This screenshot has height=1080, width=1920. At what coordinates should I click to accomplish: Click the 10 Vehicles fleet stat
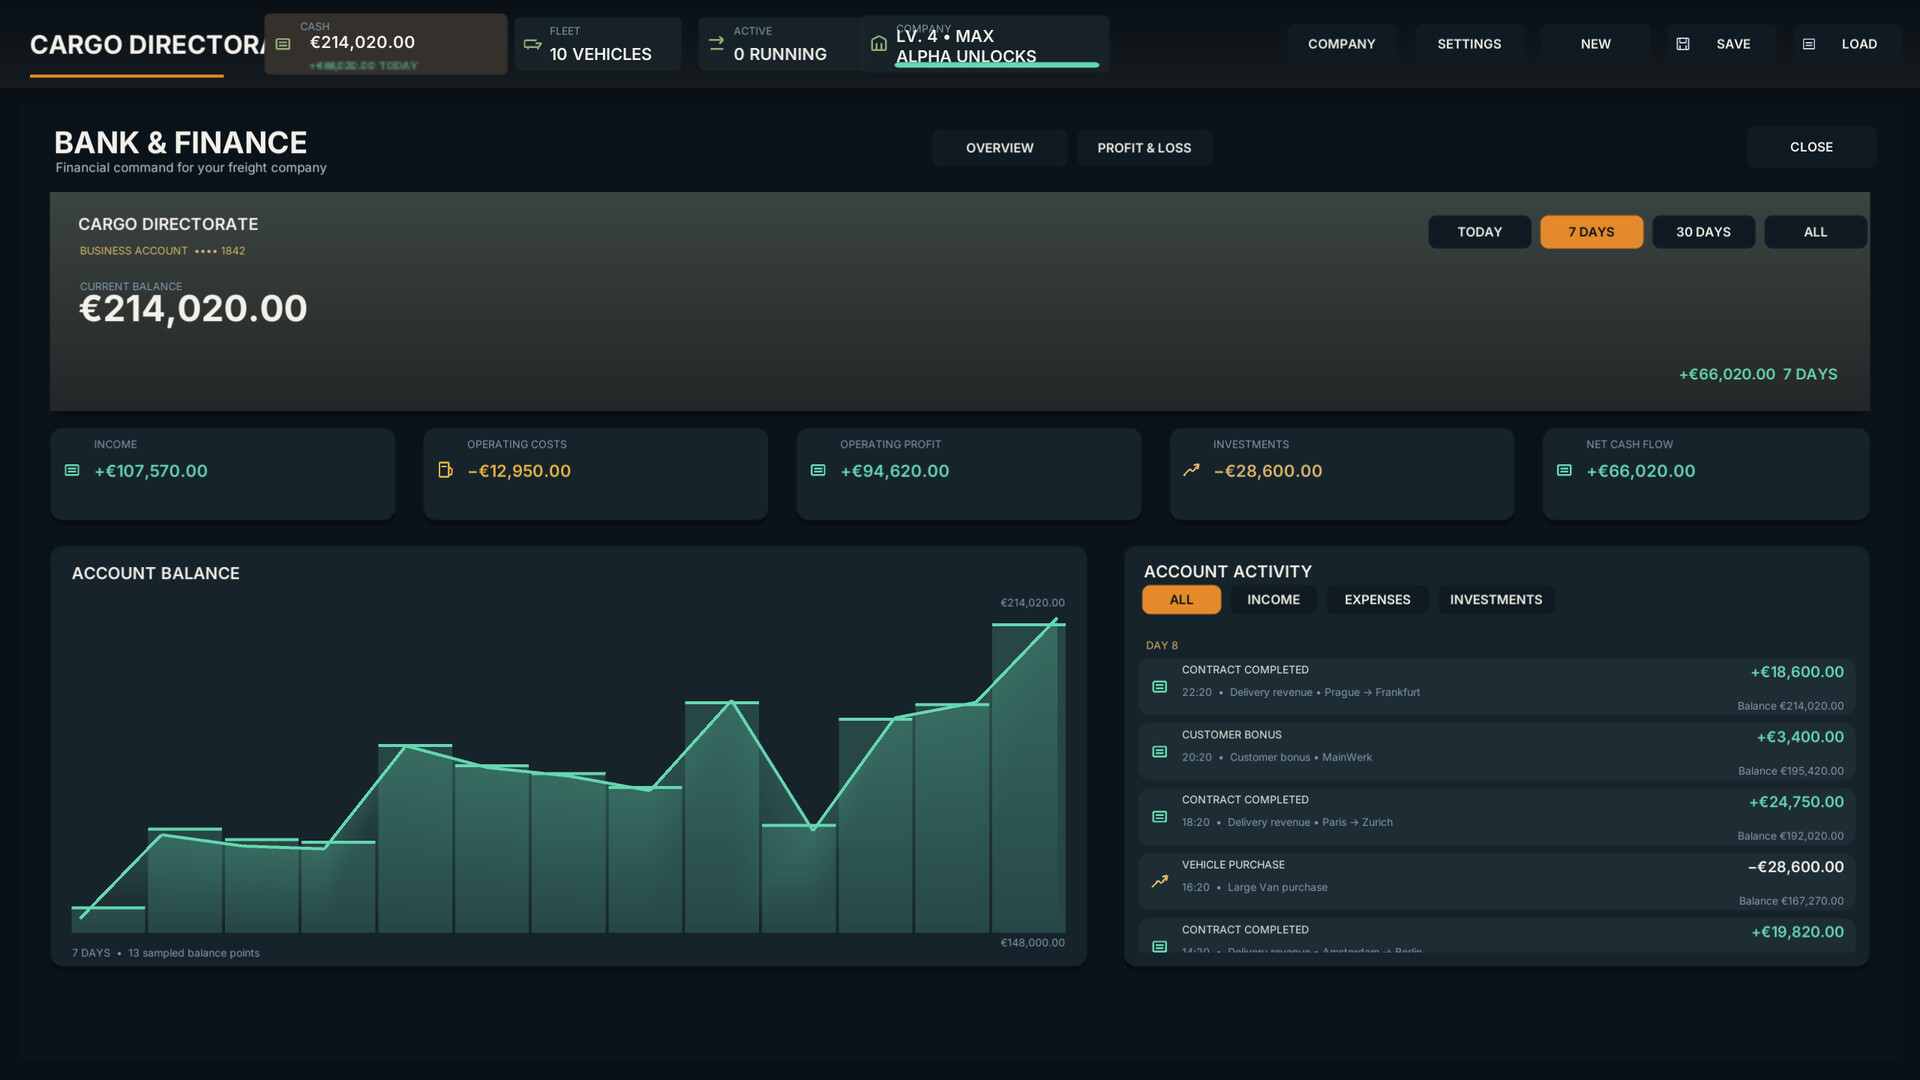(x=598, y=44)
